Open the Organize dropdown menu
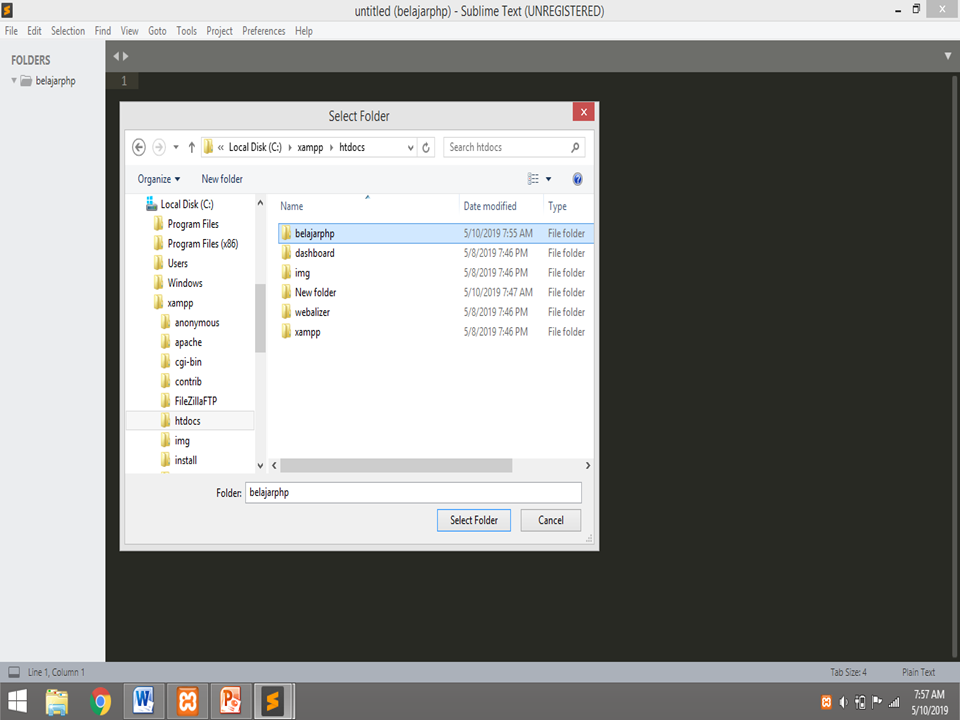Image resolution: width=960 pixels, height=720 pixels. coord(158,179)
